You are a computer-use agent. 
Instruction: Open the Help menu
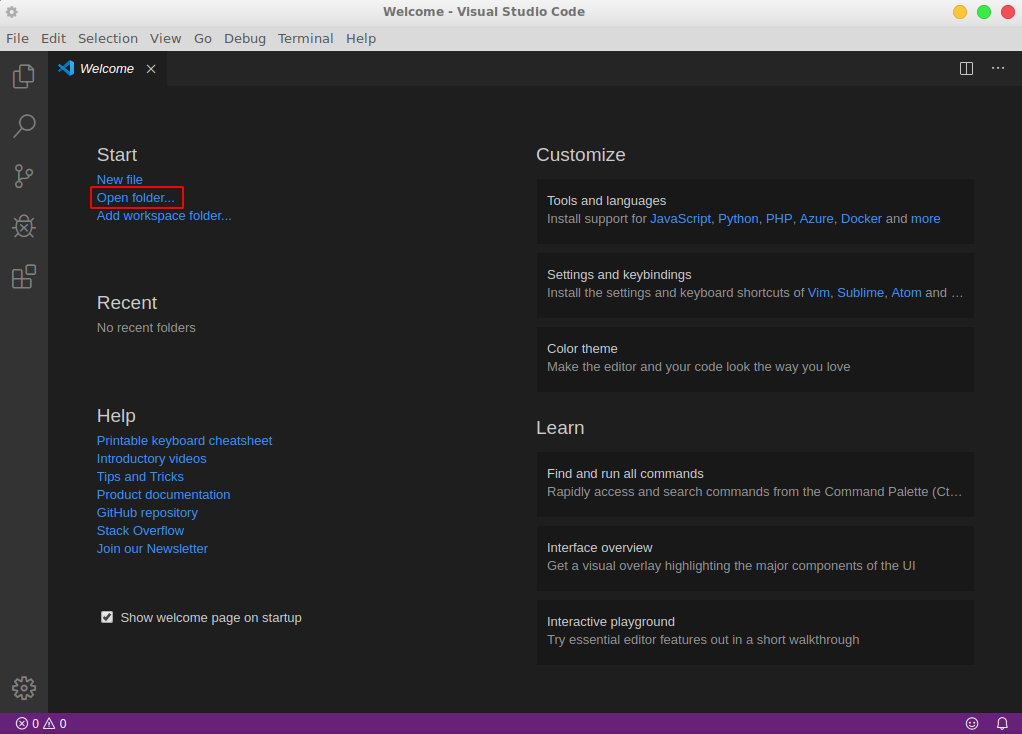pyautogui.click(x=361, y=38)
